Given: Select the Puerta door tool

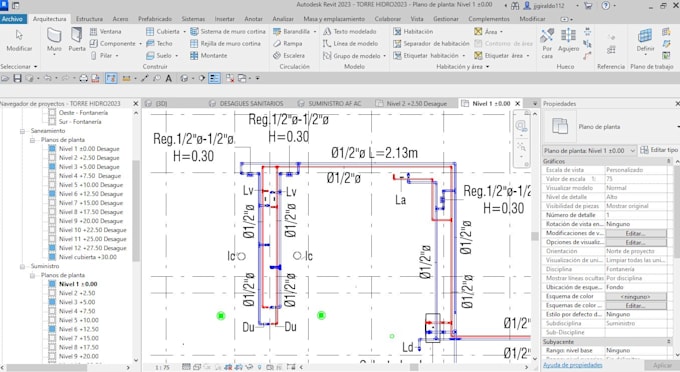Looking at the screenshot, I should [77, 40].
